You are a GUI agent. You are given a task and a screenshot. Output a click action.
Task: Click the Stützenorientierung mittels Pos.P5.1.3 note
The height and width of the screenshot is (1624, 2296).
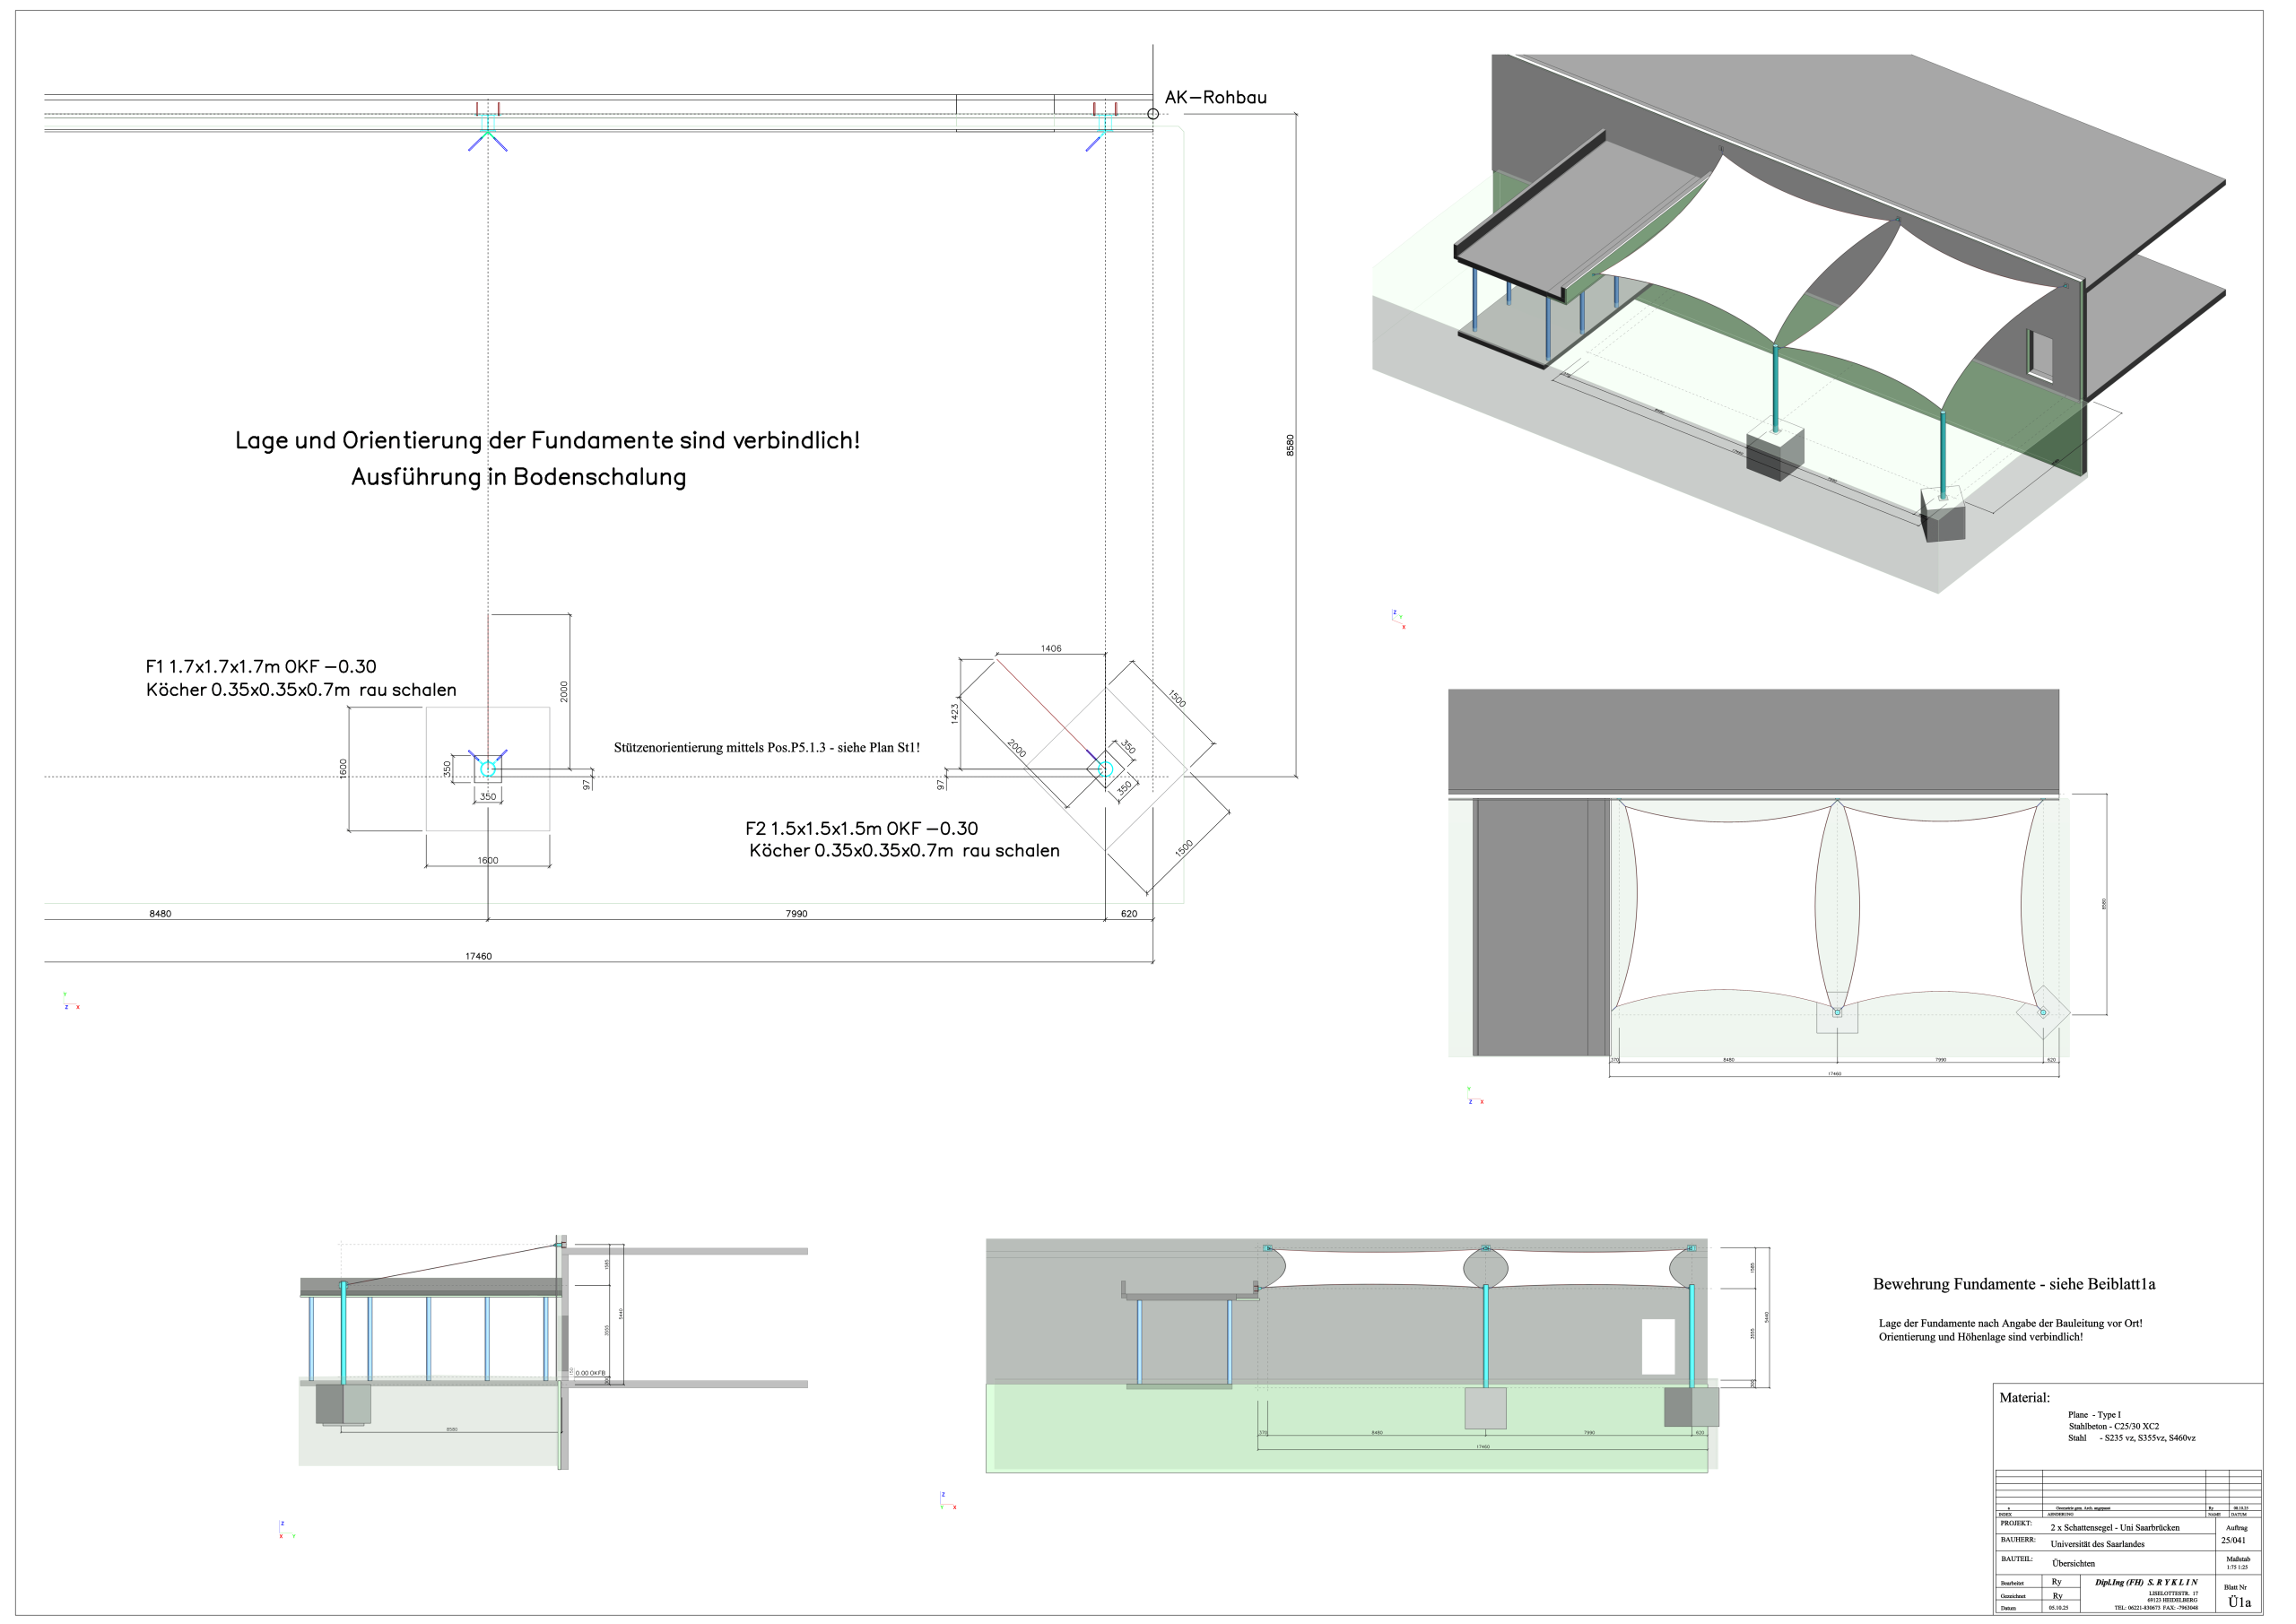coord(767,748)
